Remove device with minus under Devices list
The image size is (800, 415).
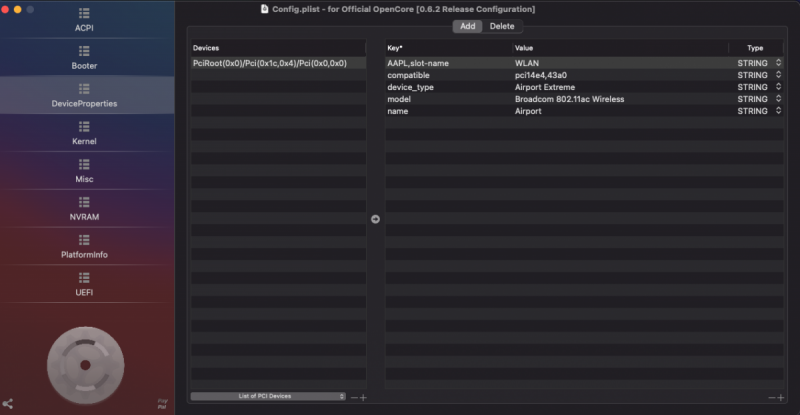coord(354,397)
